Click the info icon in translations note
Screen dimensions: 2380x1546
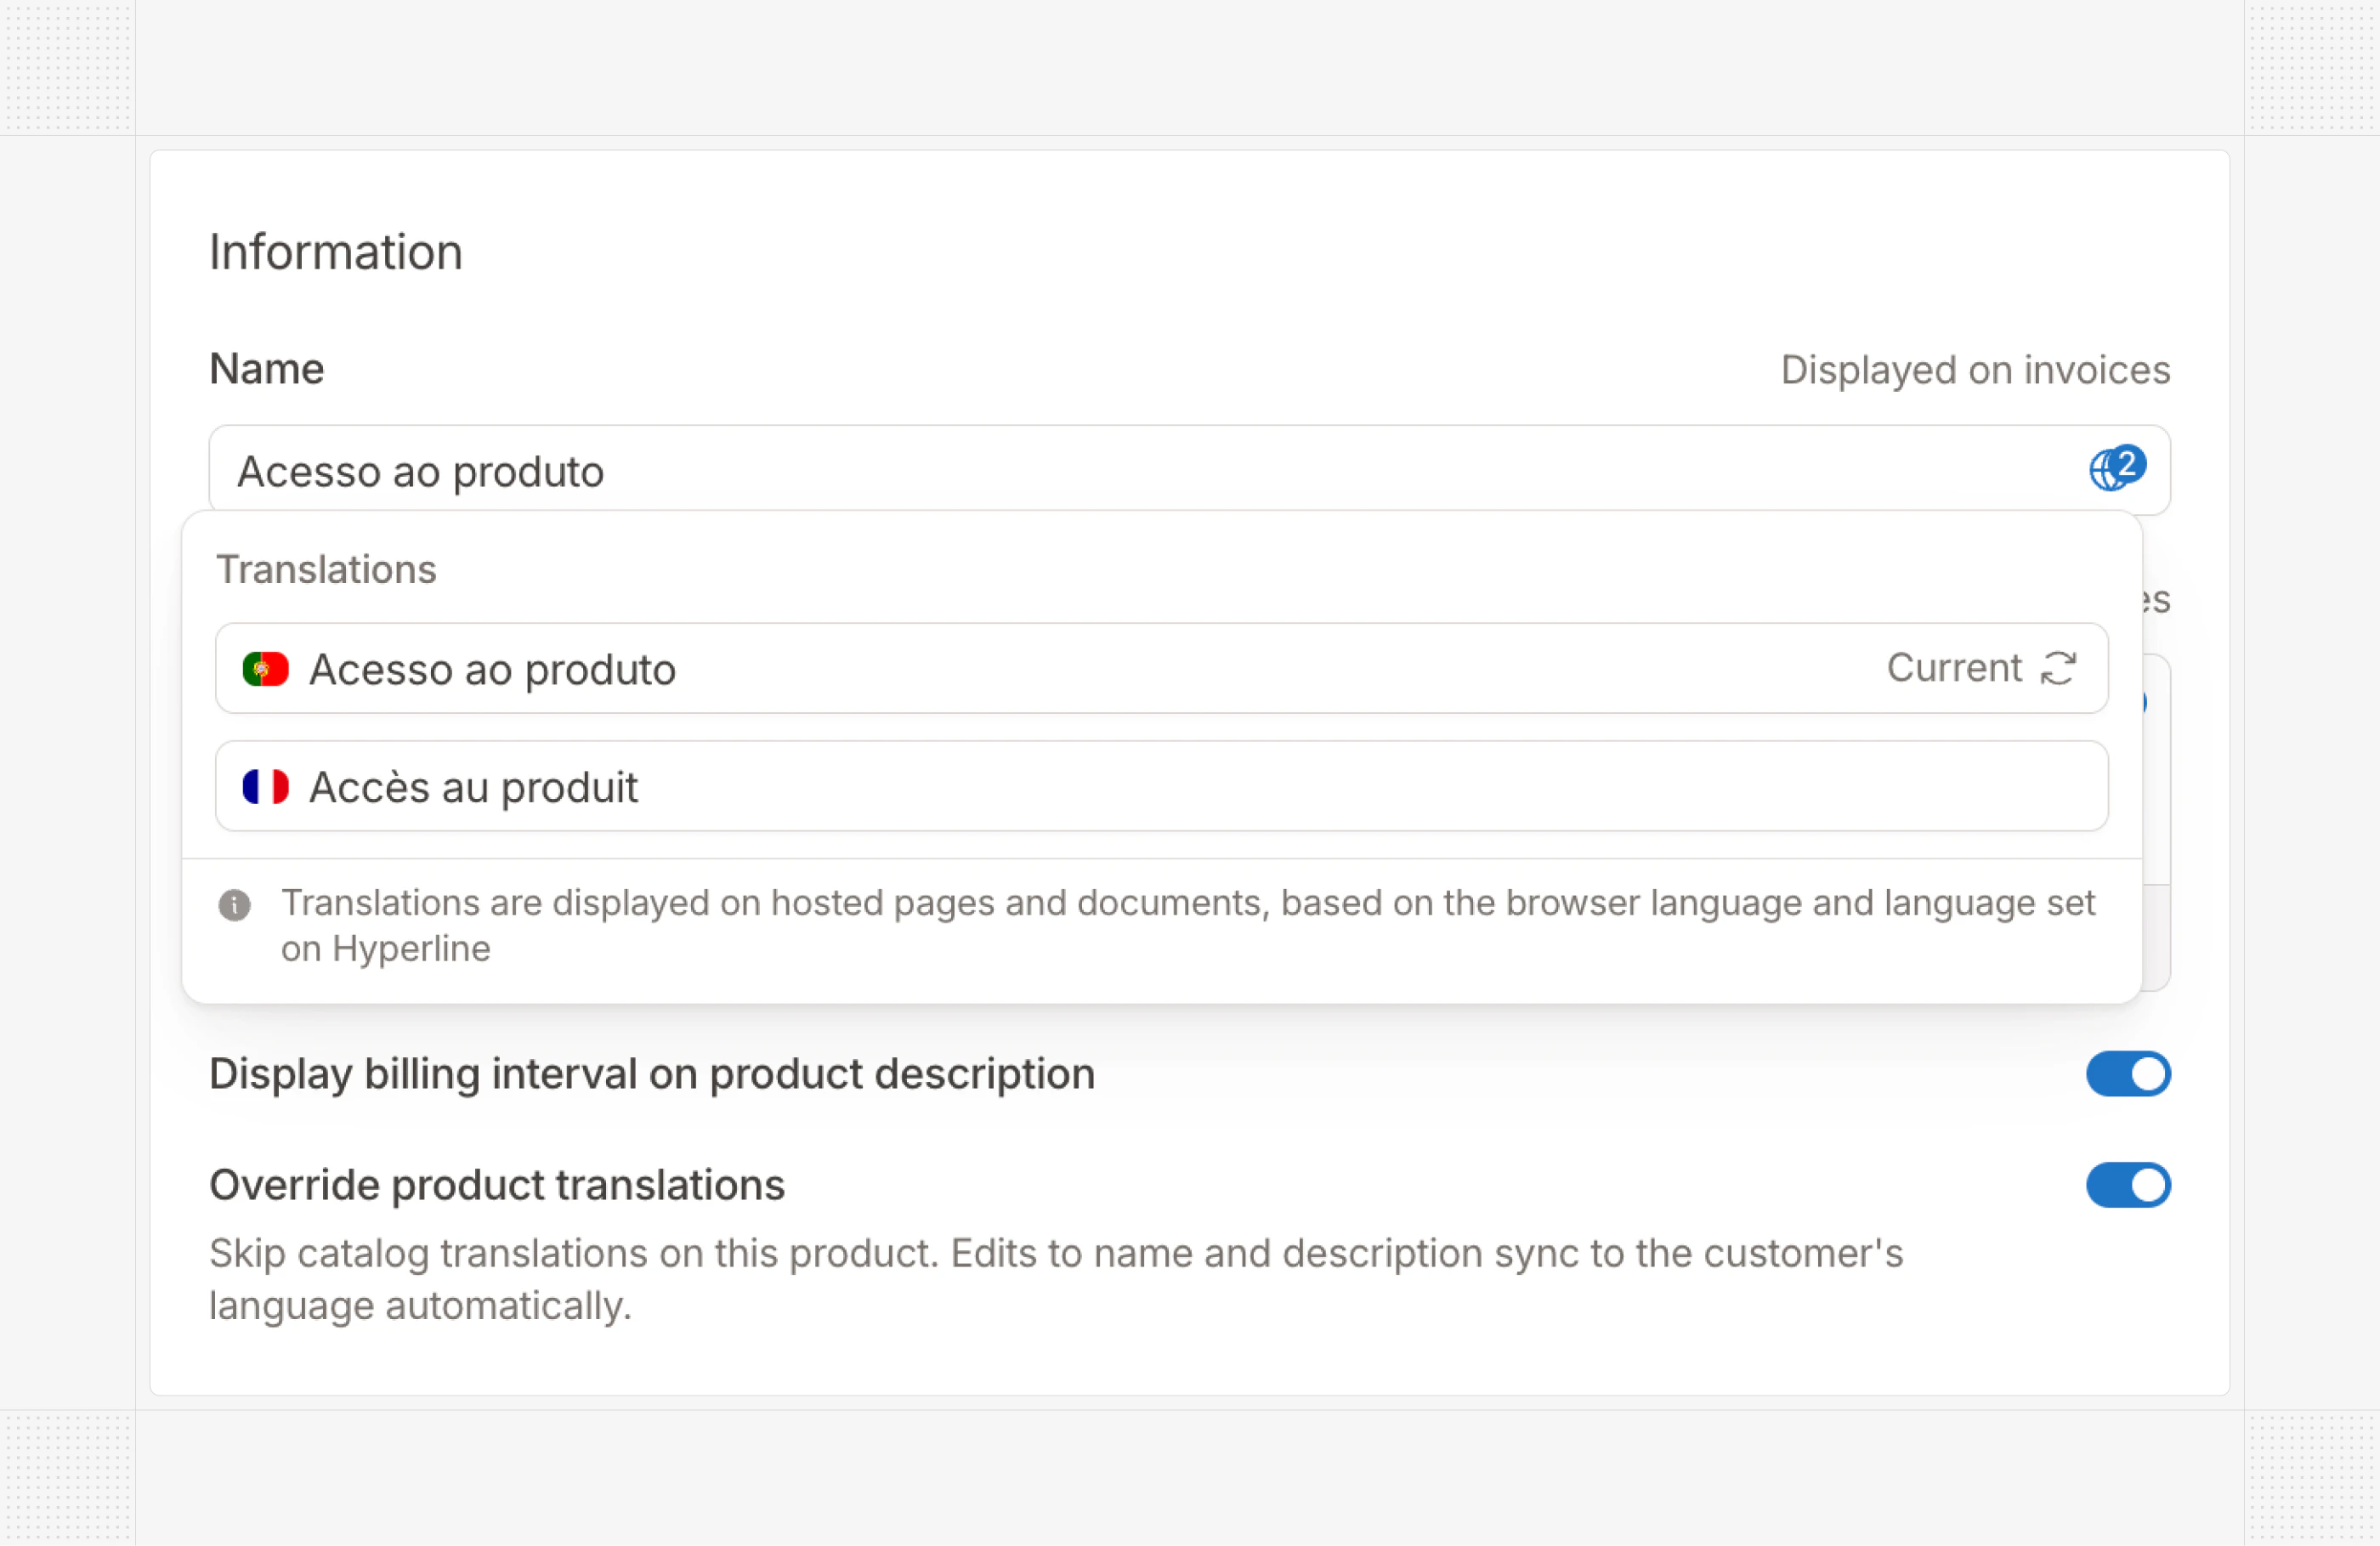pos(234,905)
